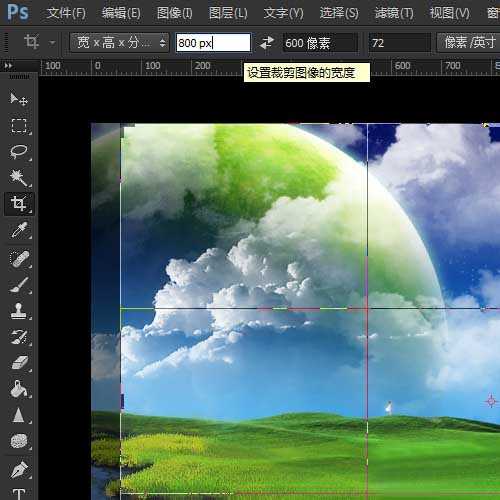
Task: Click the resolution field showing 72
Action: click(x=399, y=43)
